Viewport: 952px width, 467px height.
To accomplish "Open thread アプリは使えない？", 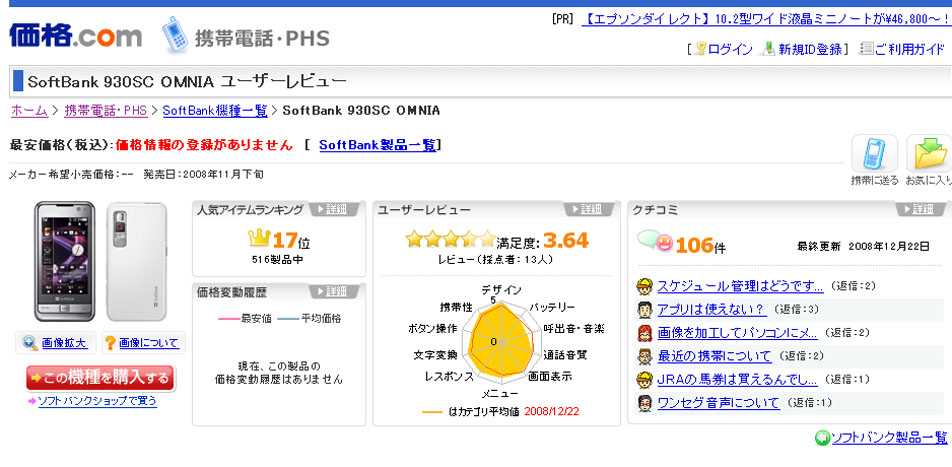I will click(x=712, y=310).
